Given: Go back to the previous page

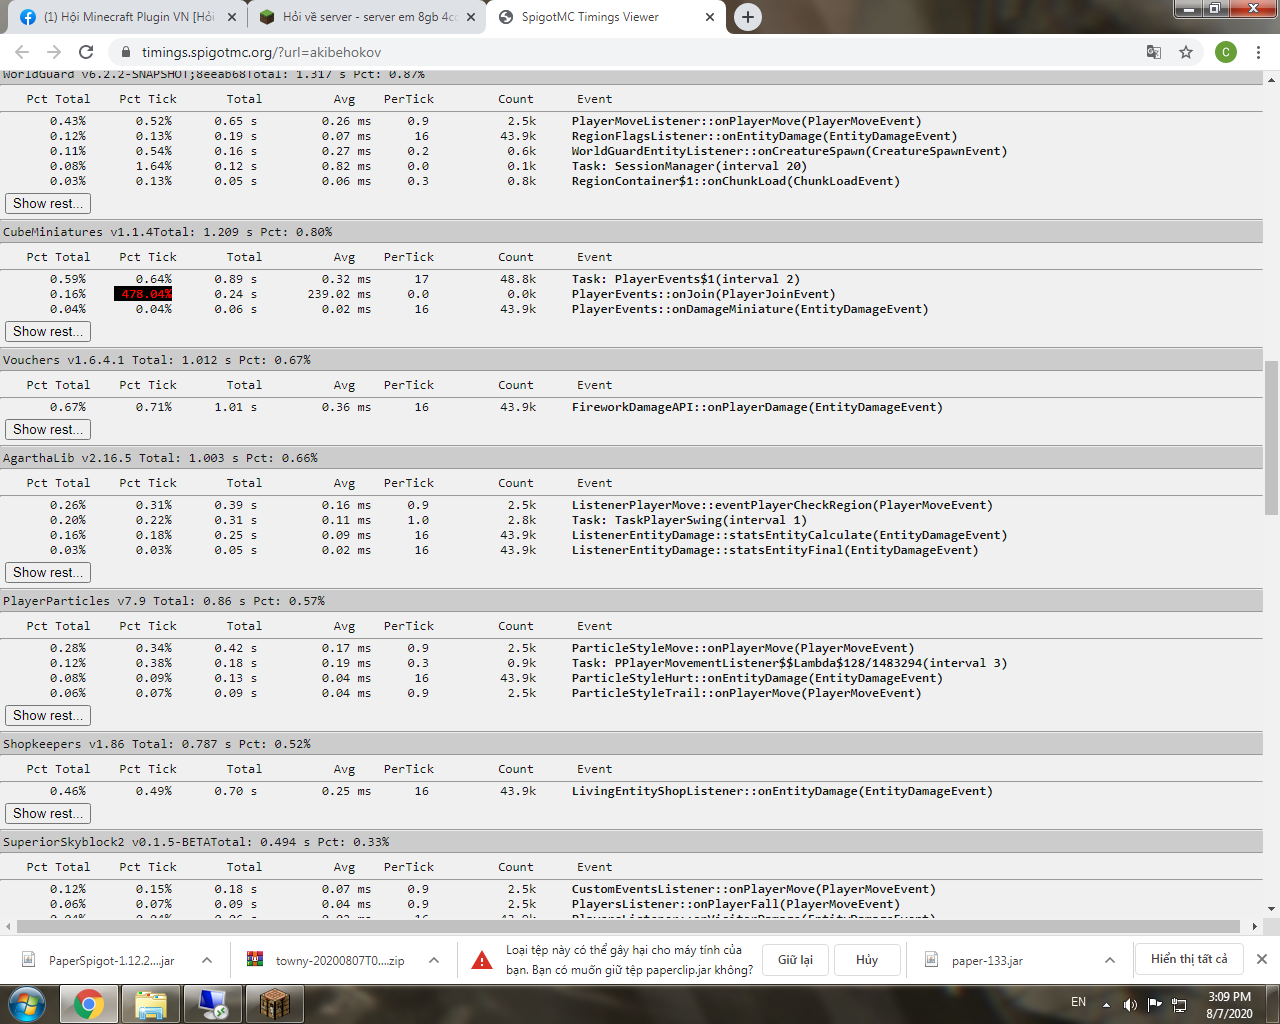Looking at the screenshot, I should pyautogui.click(x=22, y=52).
